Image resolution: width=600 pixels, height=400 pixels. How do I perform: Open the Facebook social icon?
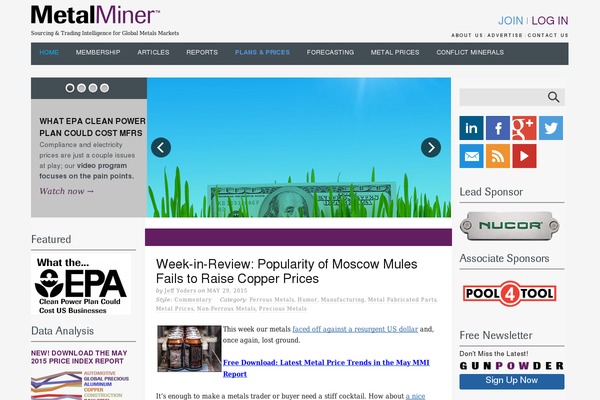tap(498, 128)
